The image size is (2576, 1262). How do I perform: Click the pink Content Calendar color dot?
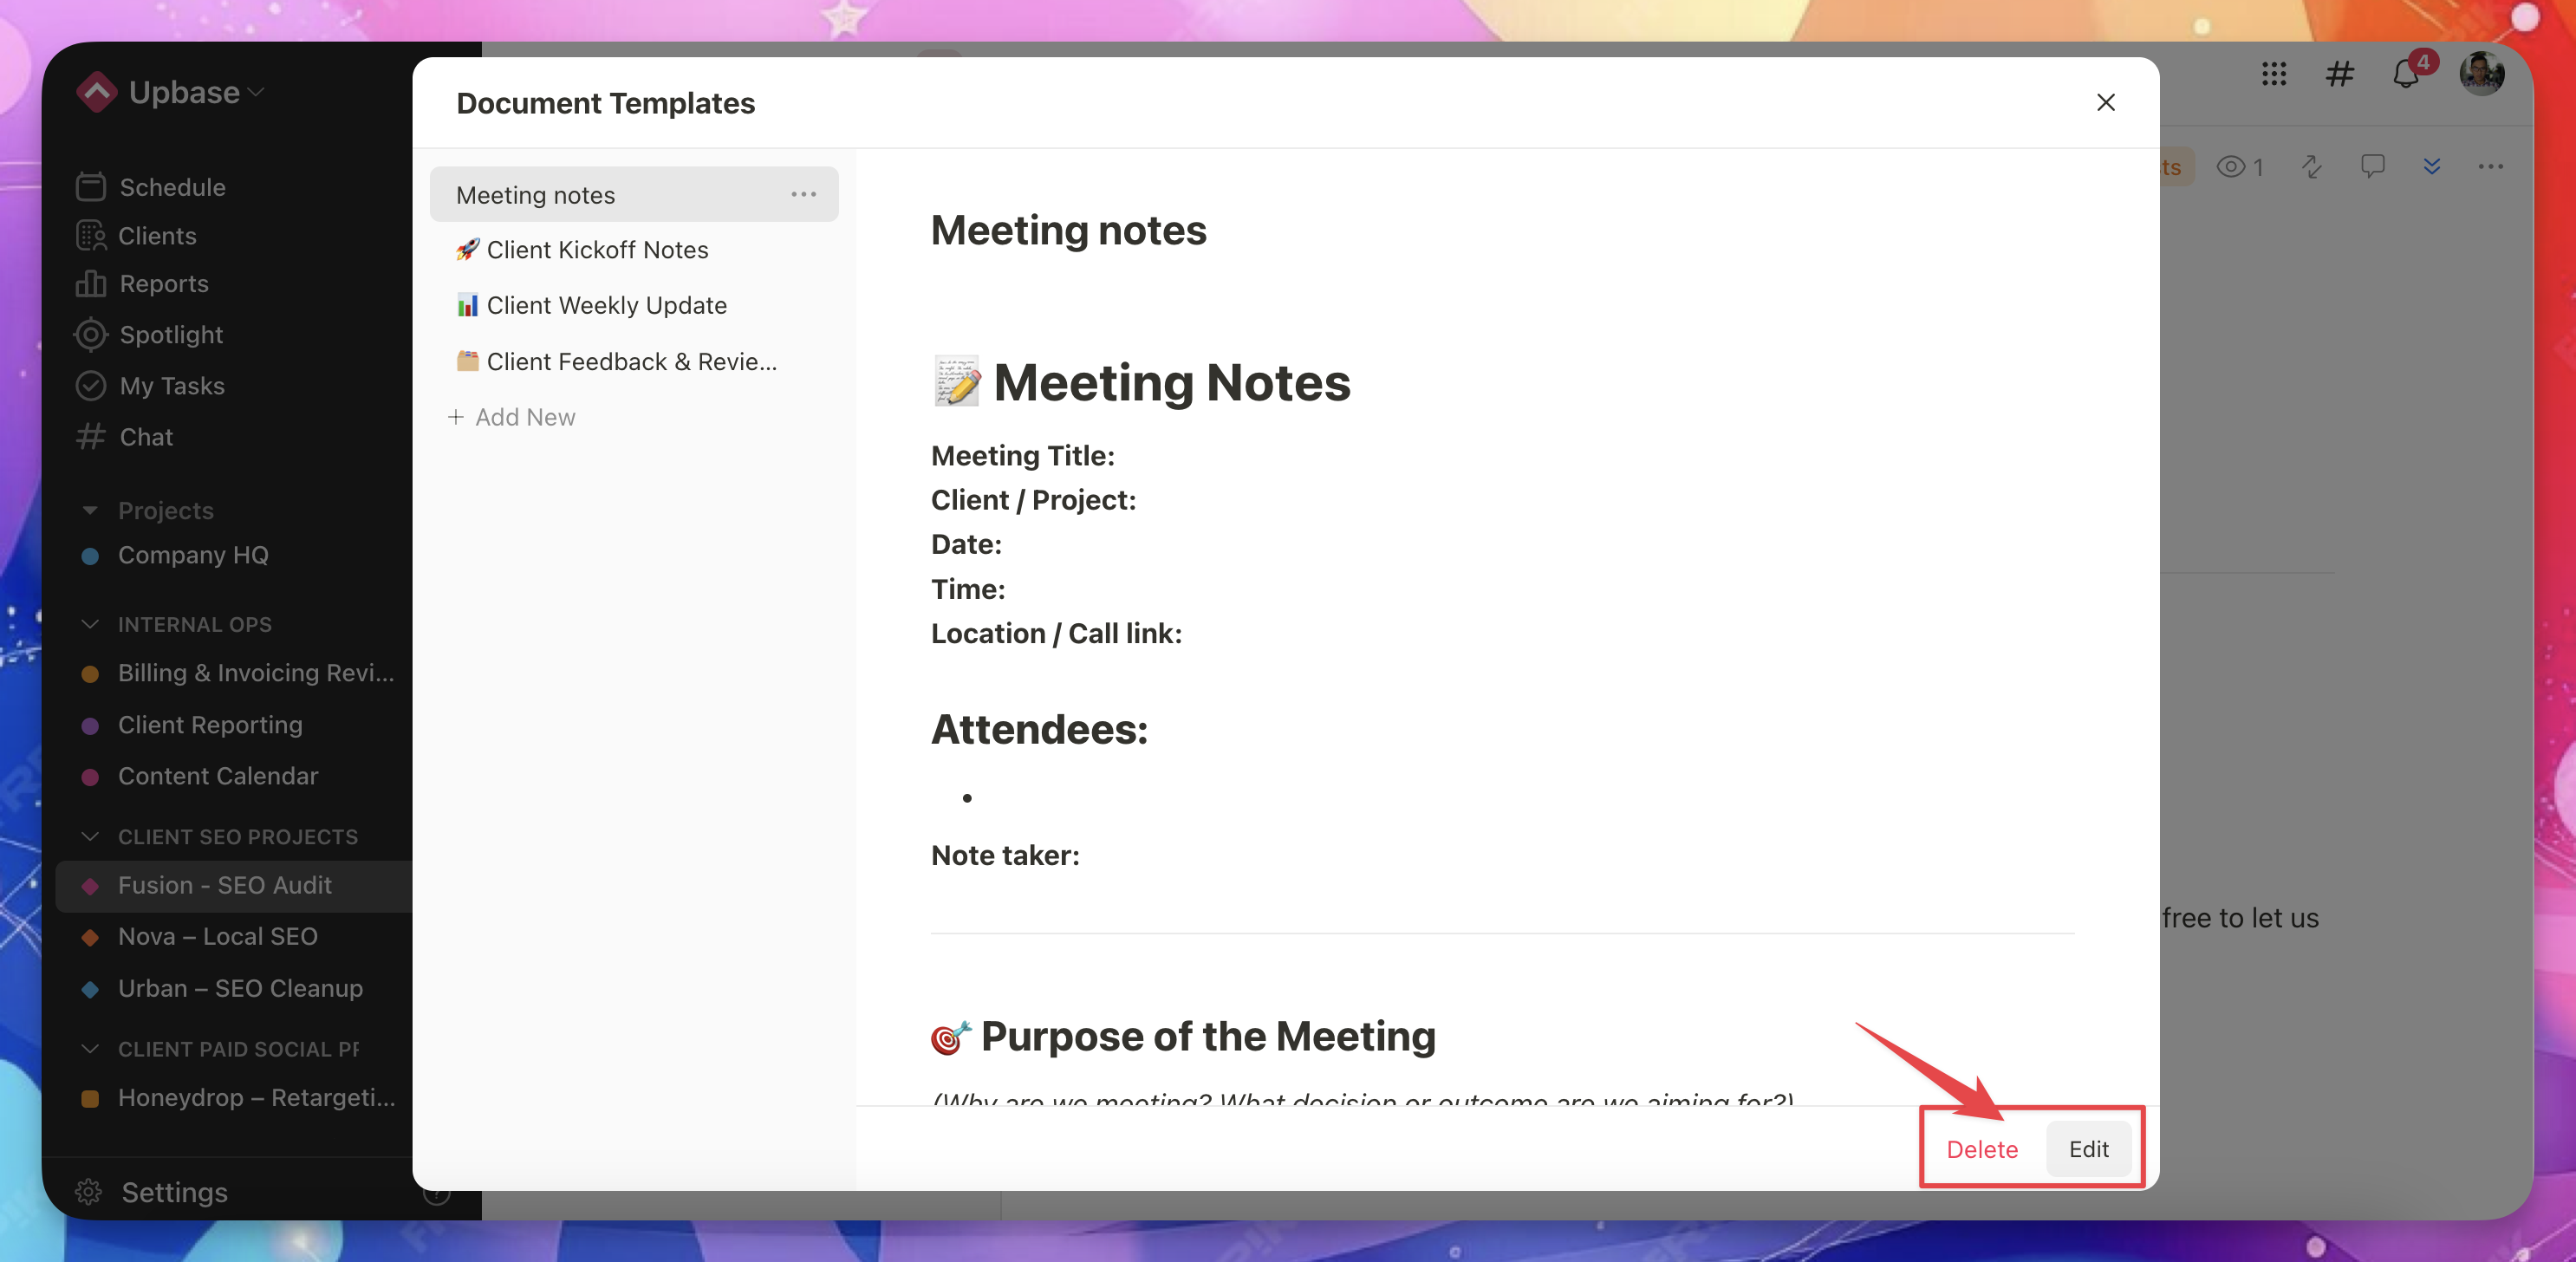pos(90,777)
